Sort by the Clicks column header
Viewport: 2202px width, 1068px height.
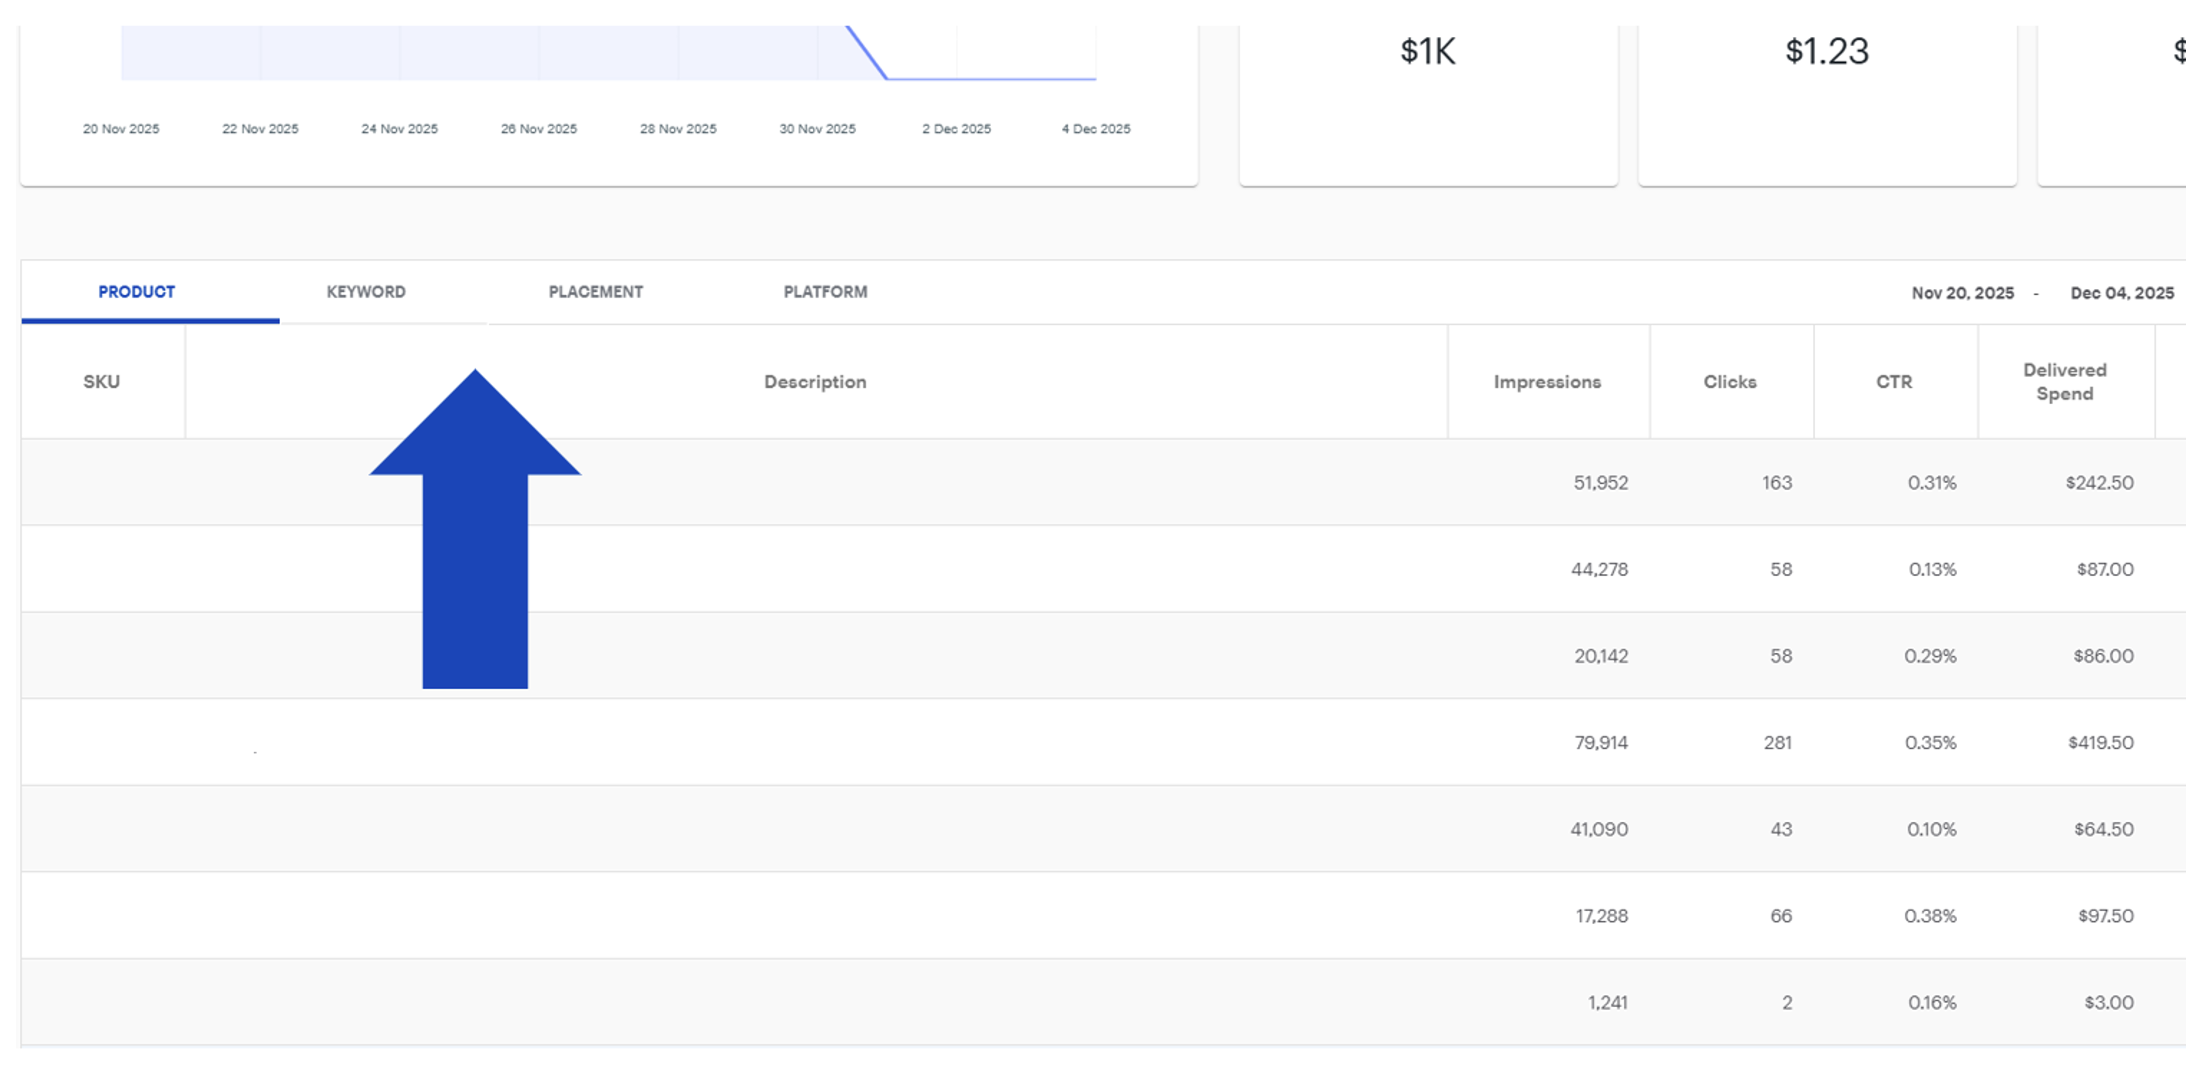1729,382
